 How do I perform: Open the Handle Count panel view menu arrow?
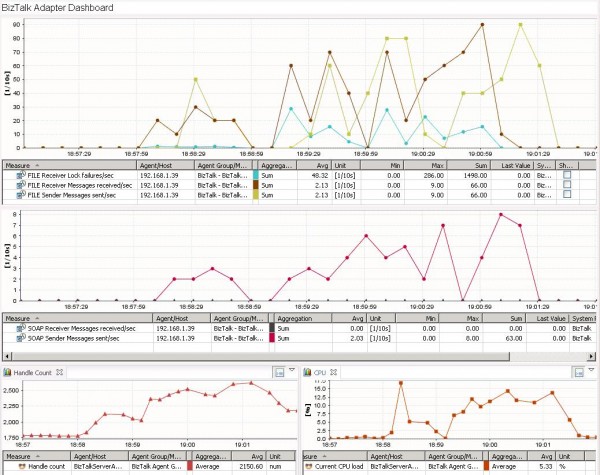click(292, 370)
